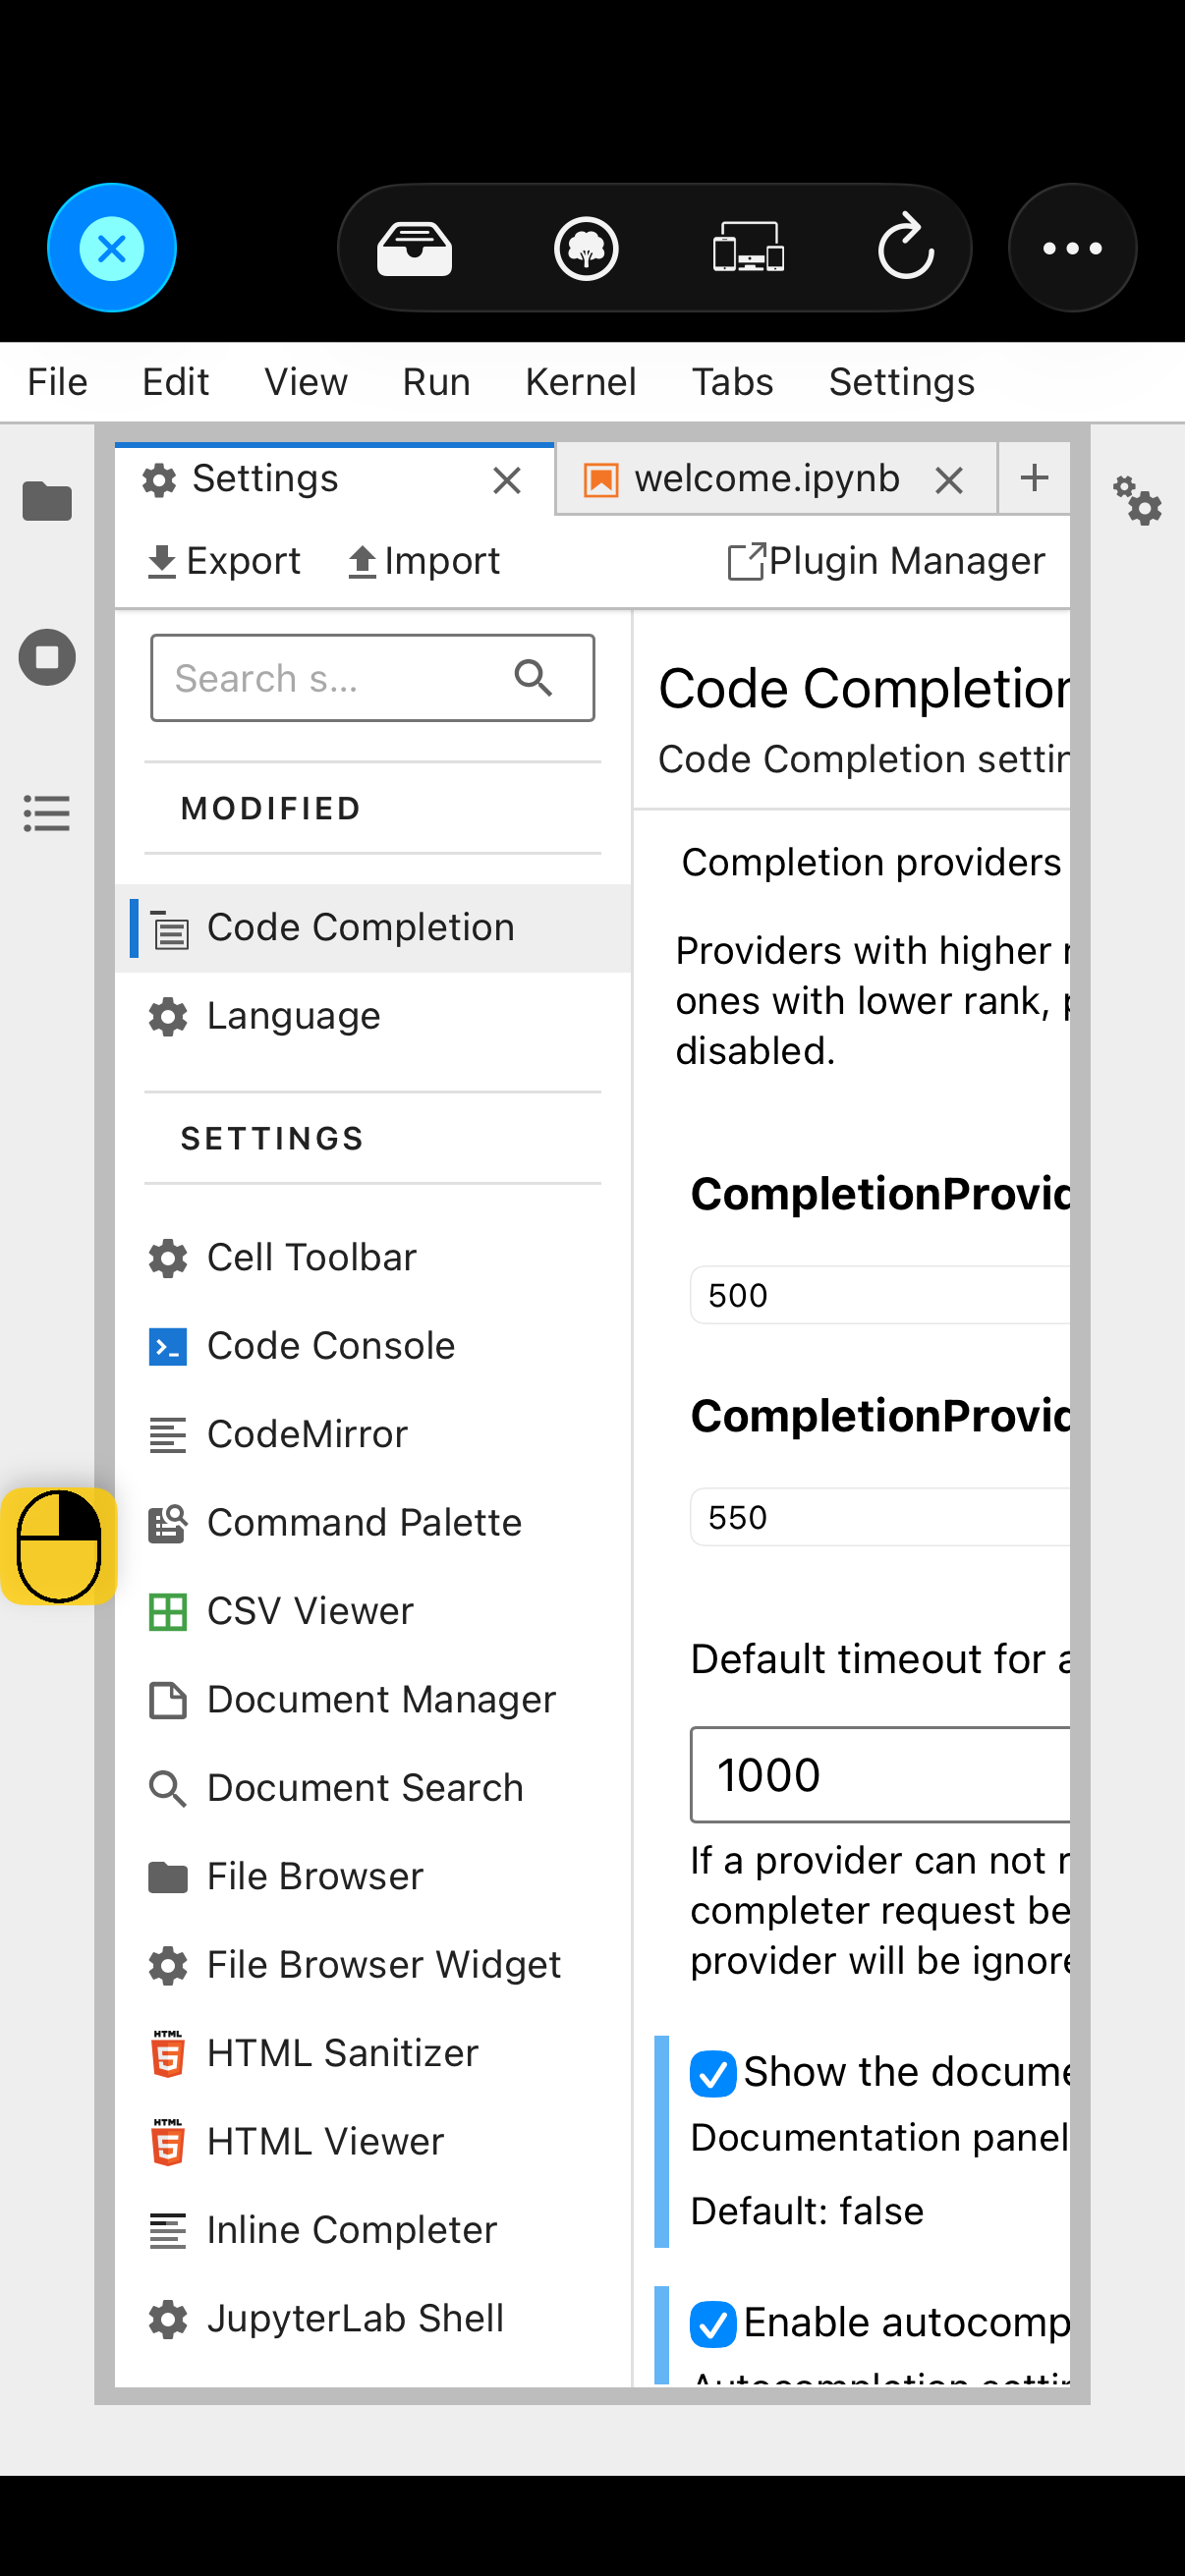Tap the reload arrow icon in top toolbar

(906, 246)
